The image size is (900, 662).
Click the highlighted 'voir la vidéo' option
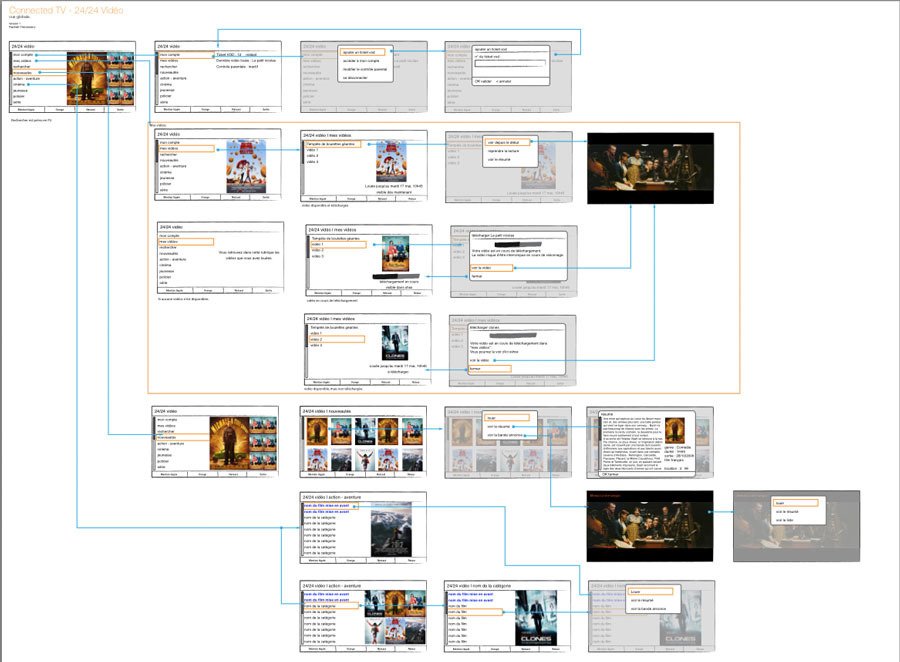(490, 268)
